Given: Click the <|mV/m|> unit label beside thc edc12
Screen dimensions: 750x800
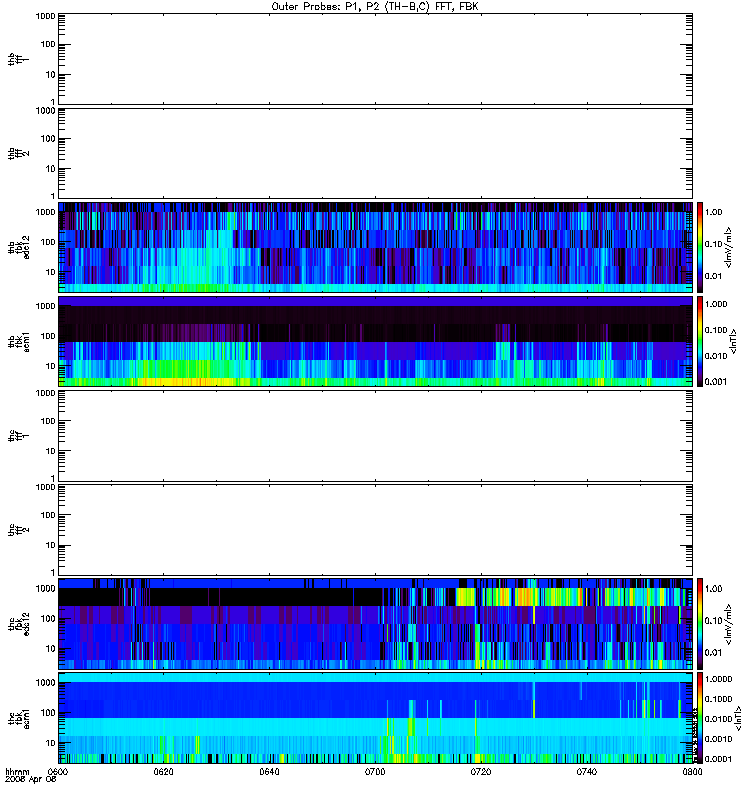Looking at the screenshot, I should [x=729, y=624].
